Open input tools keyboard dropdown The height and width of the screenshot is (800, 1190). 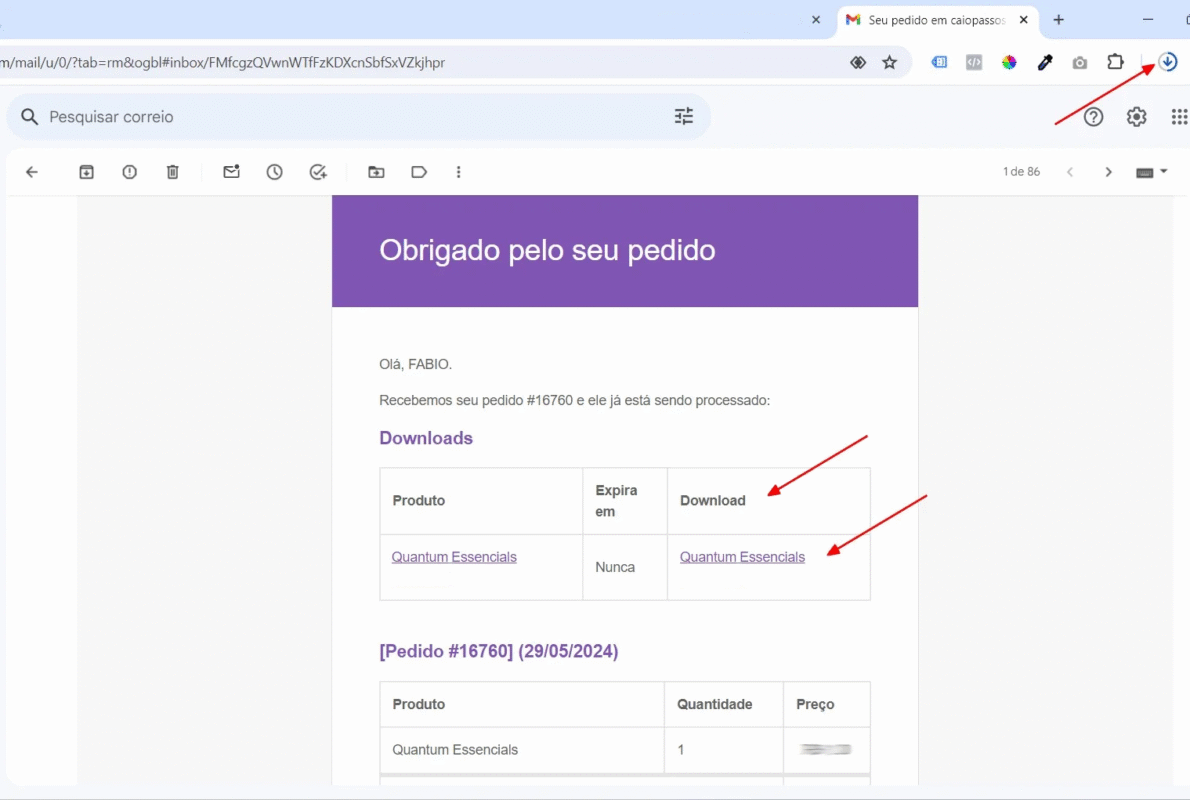coord(1151,172)
